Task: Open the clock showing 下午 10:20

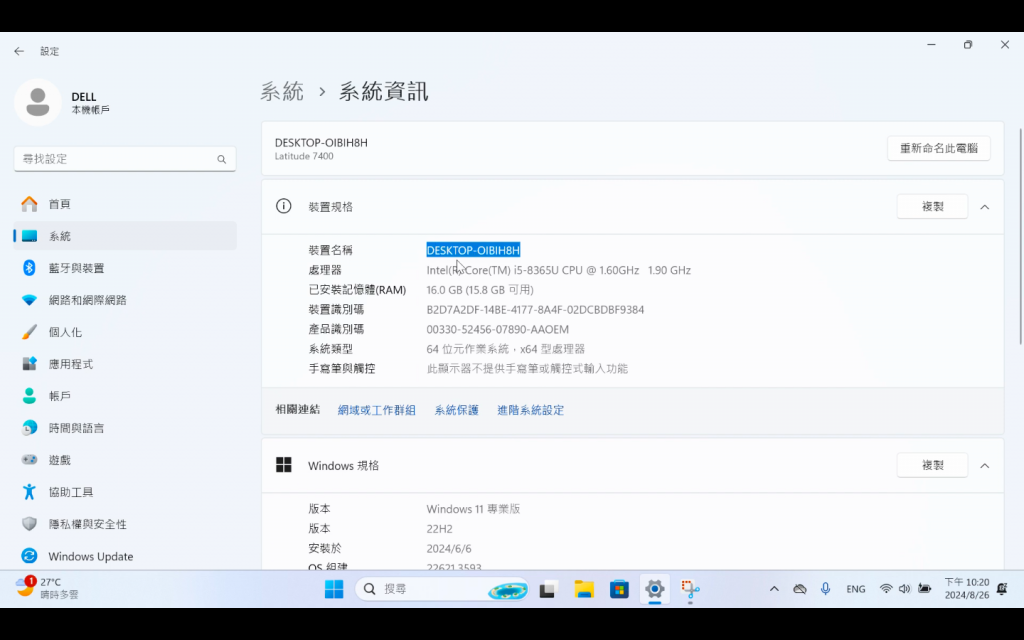Action: 967,588
